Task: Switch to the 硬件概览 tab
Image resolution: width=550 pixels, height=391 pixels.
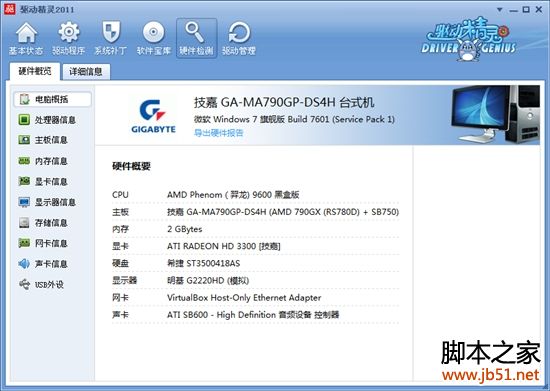Action: [x=35, y=71]
